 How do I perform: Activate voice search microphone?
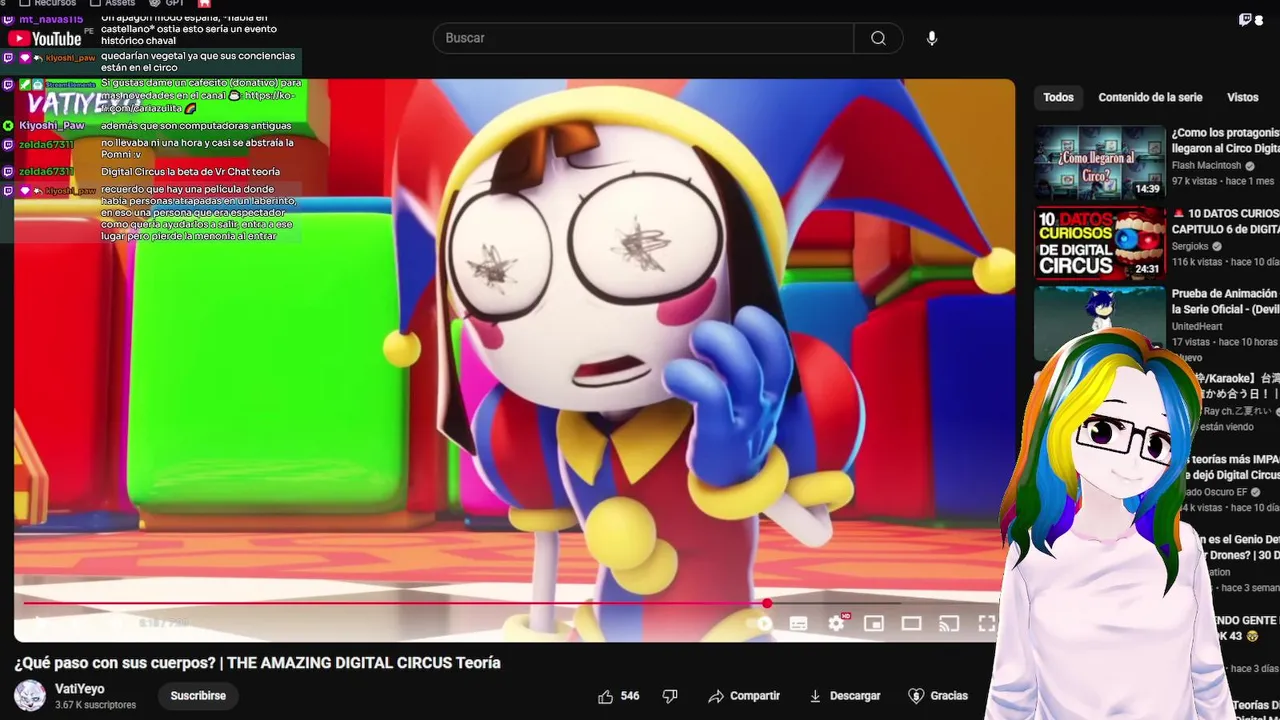coord(932,38)
